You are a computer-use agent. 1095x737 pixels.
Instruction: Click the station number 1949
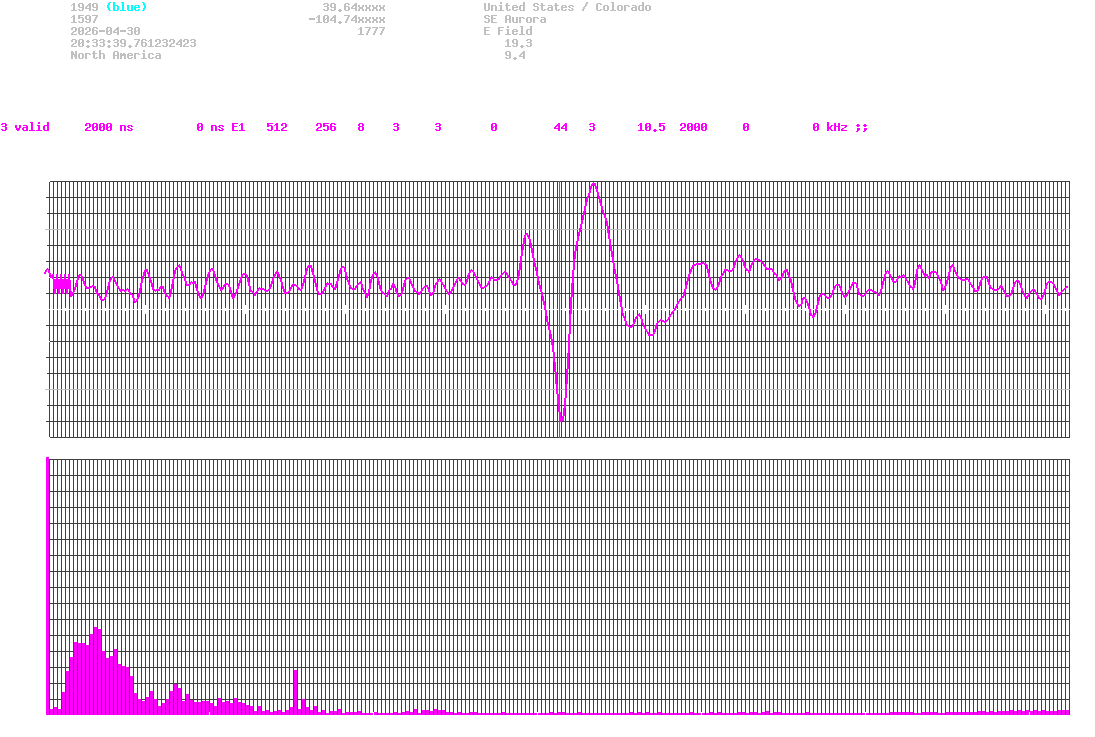tap(84, 7)
